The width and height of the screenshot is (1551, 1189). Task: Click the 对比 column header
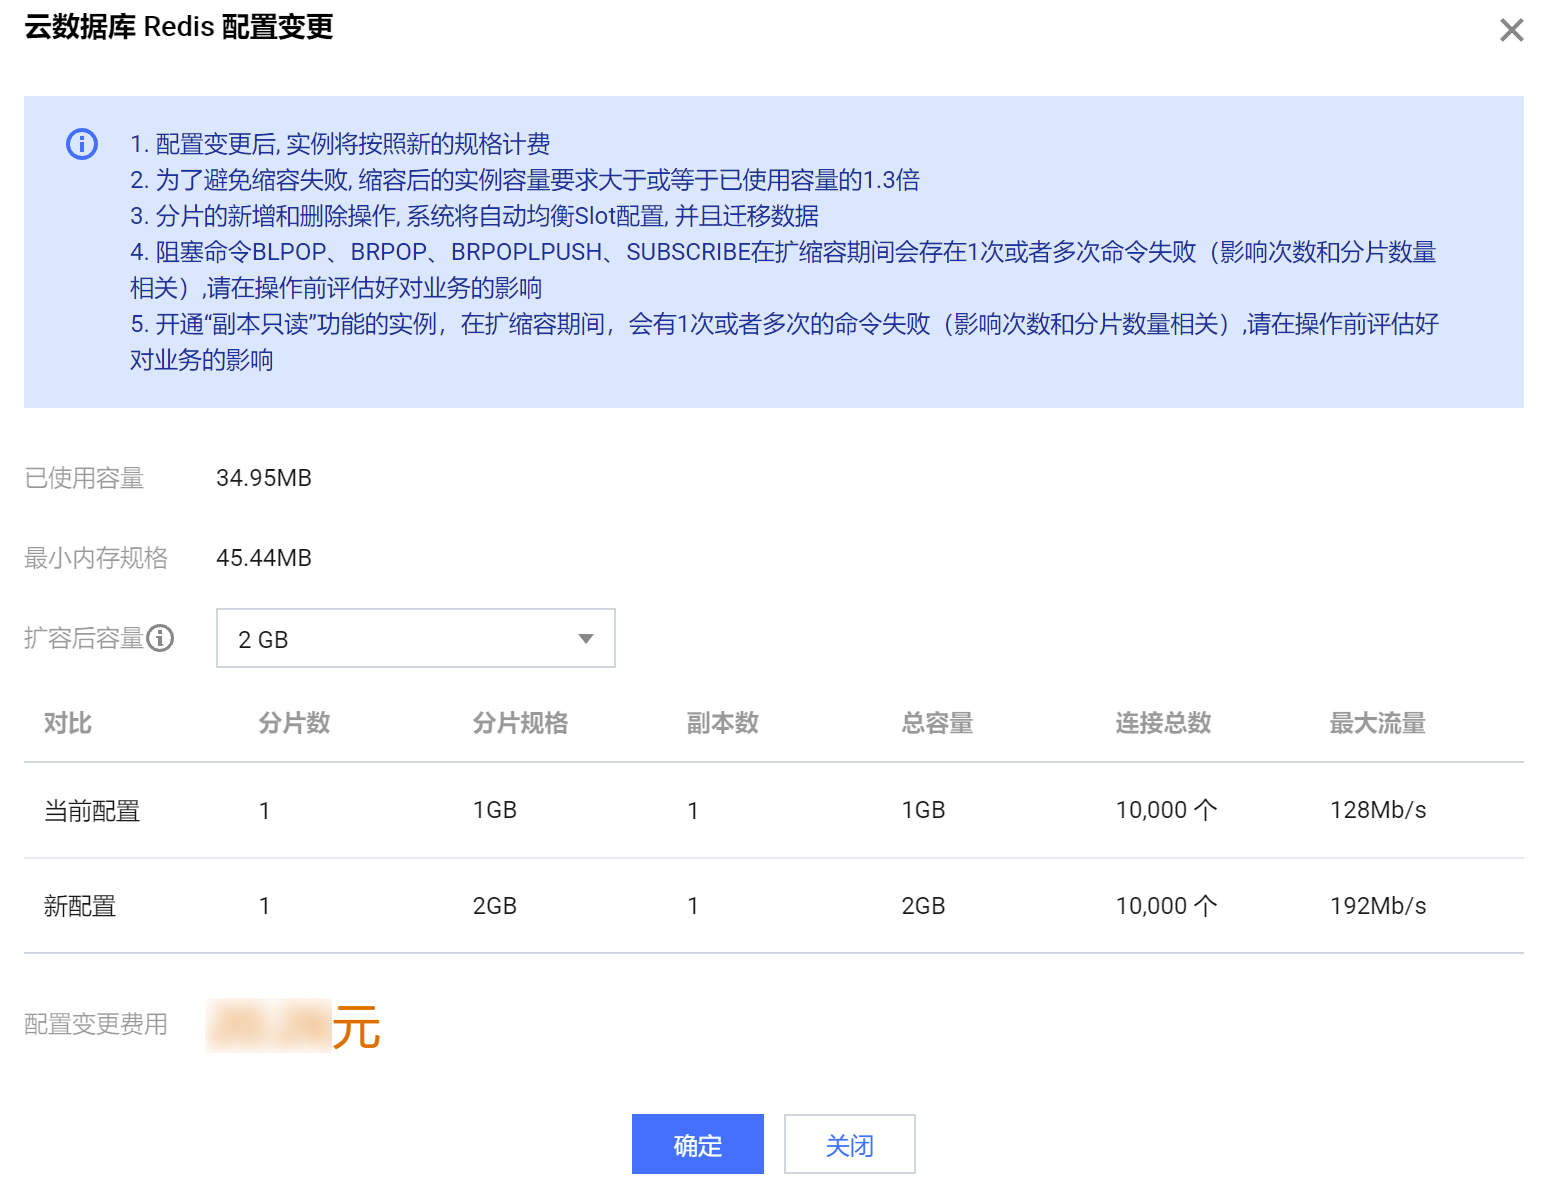click(68, 723)
